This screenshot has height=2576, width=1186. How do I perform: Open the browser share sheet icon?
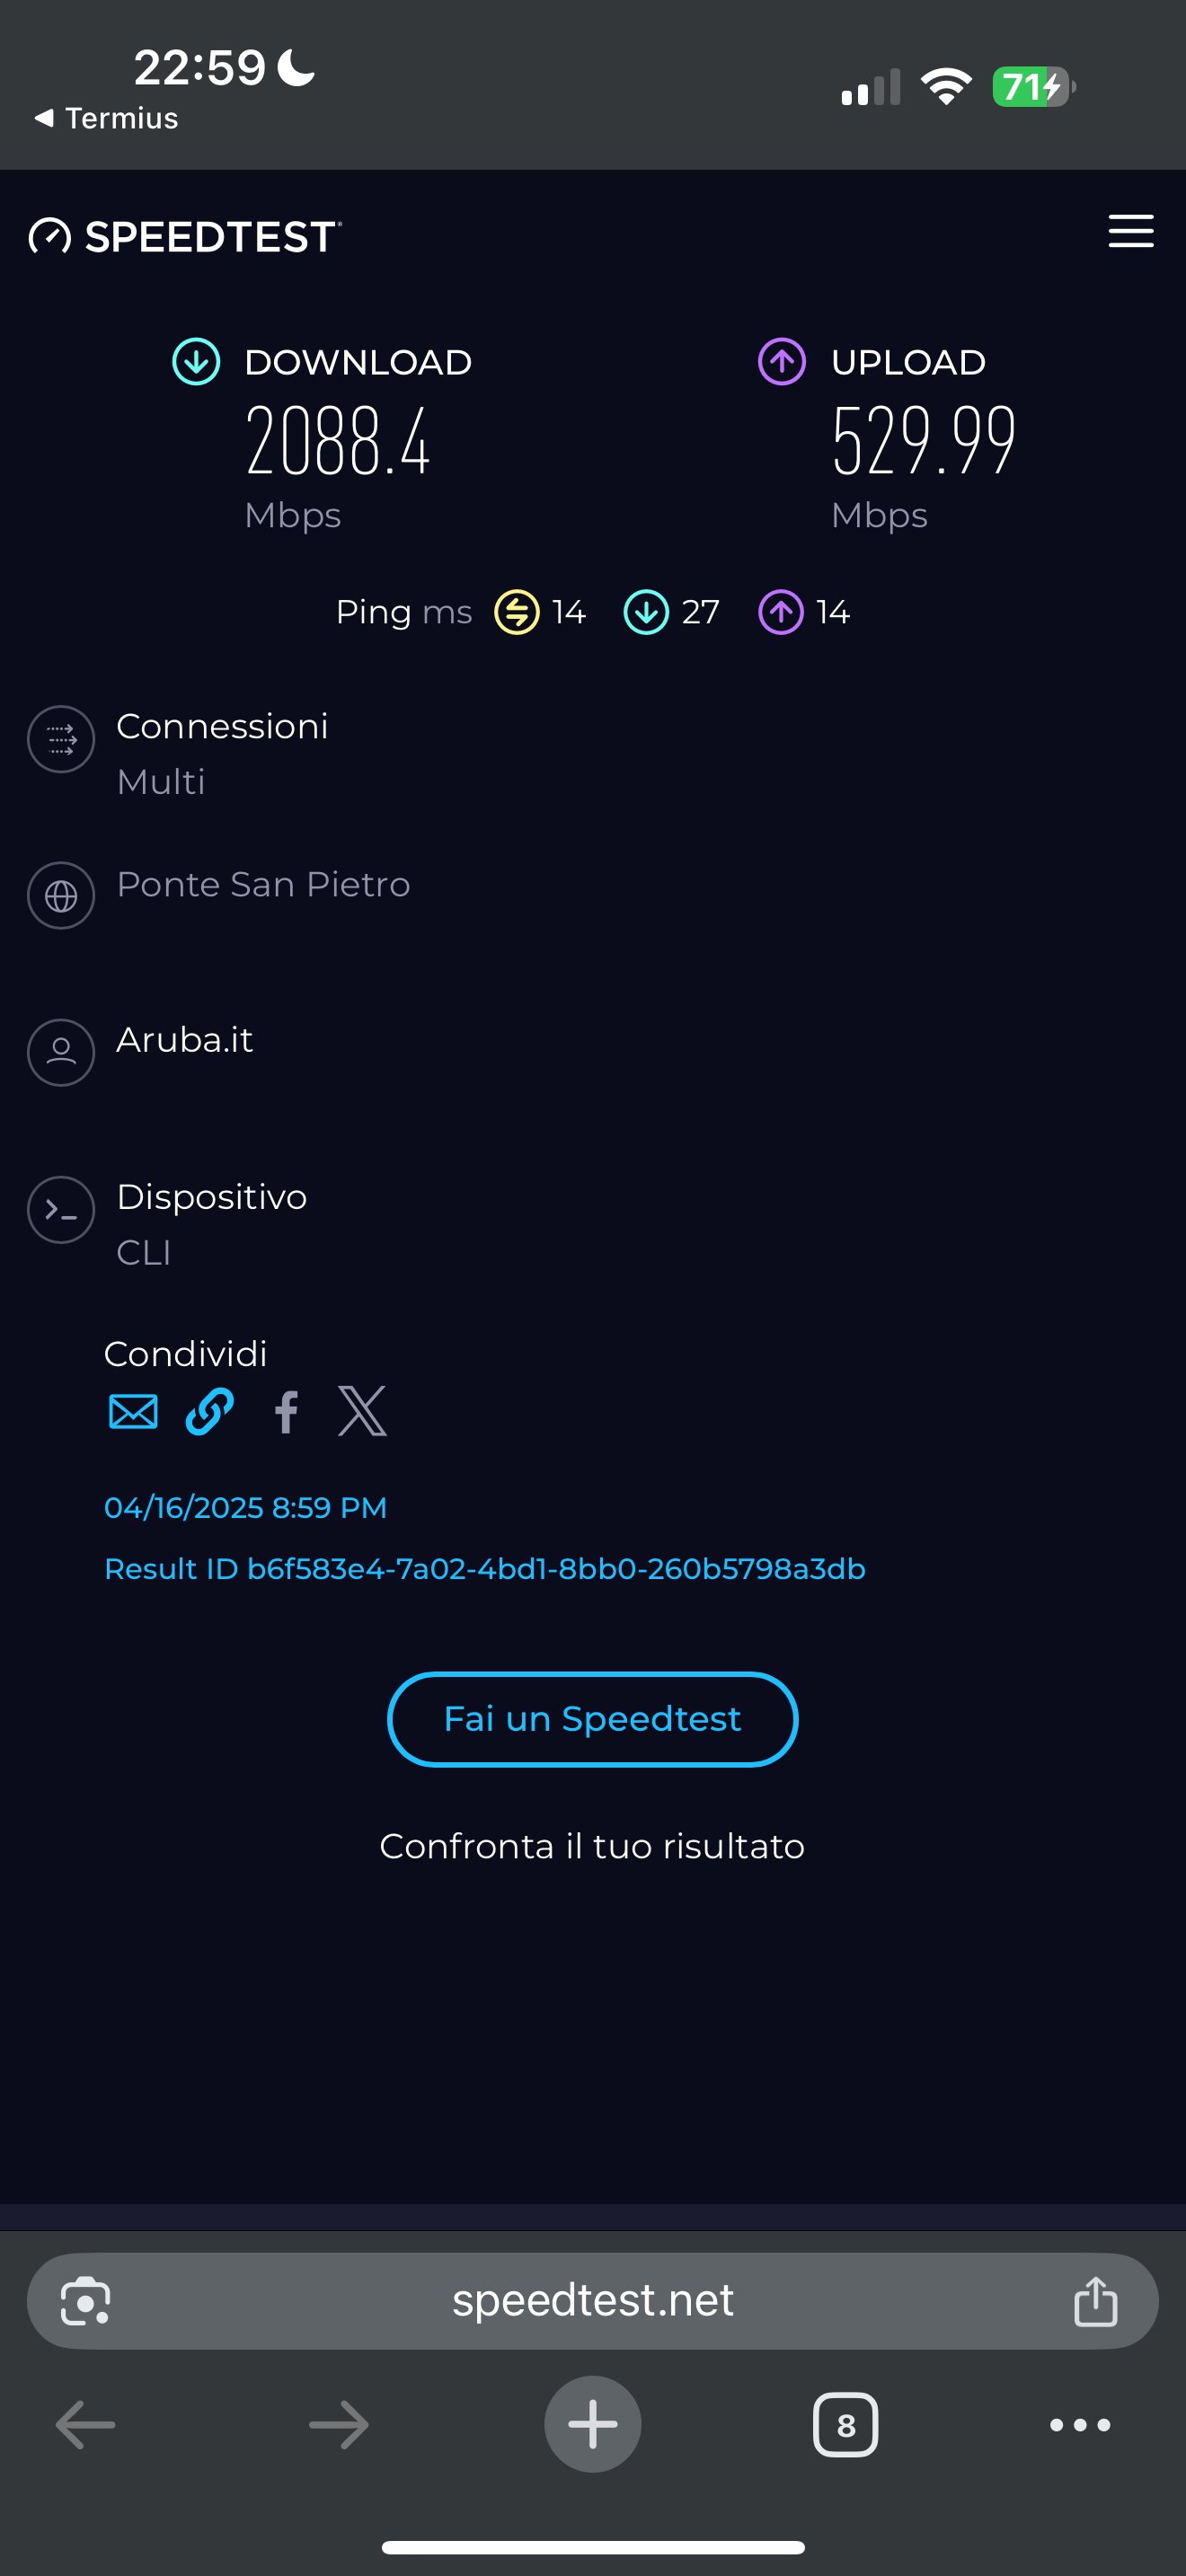1095,2301
